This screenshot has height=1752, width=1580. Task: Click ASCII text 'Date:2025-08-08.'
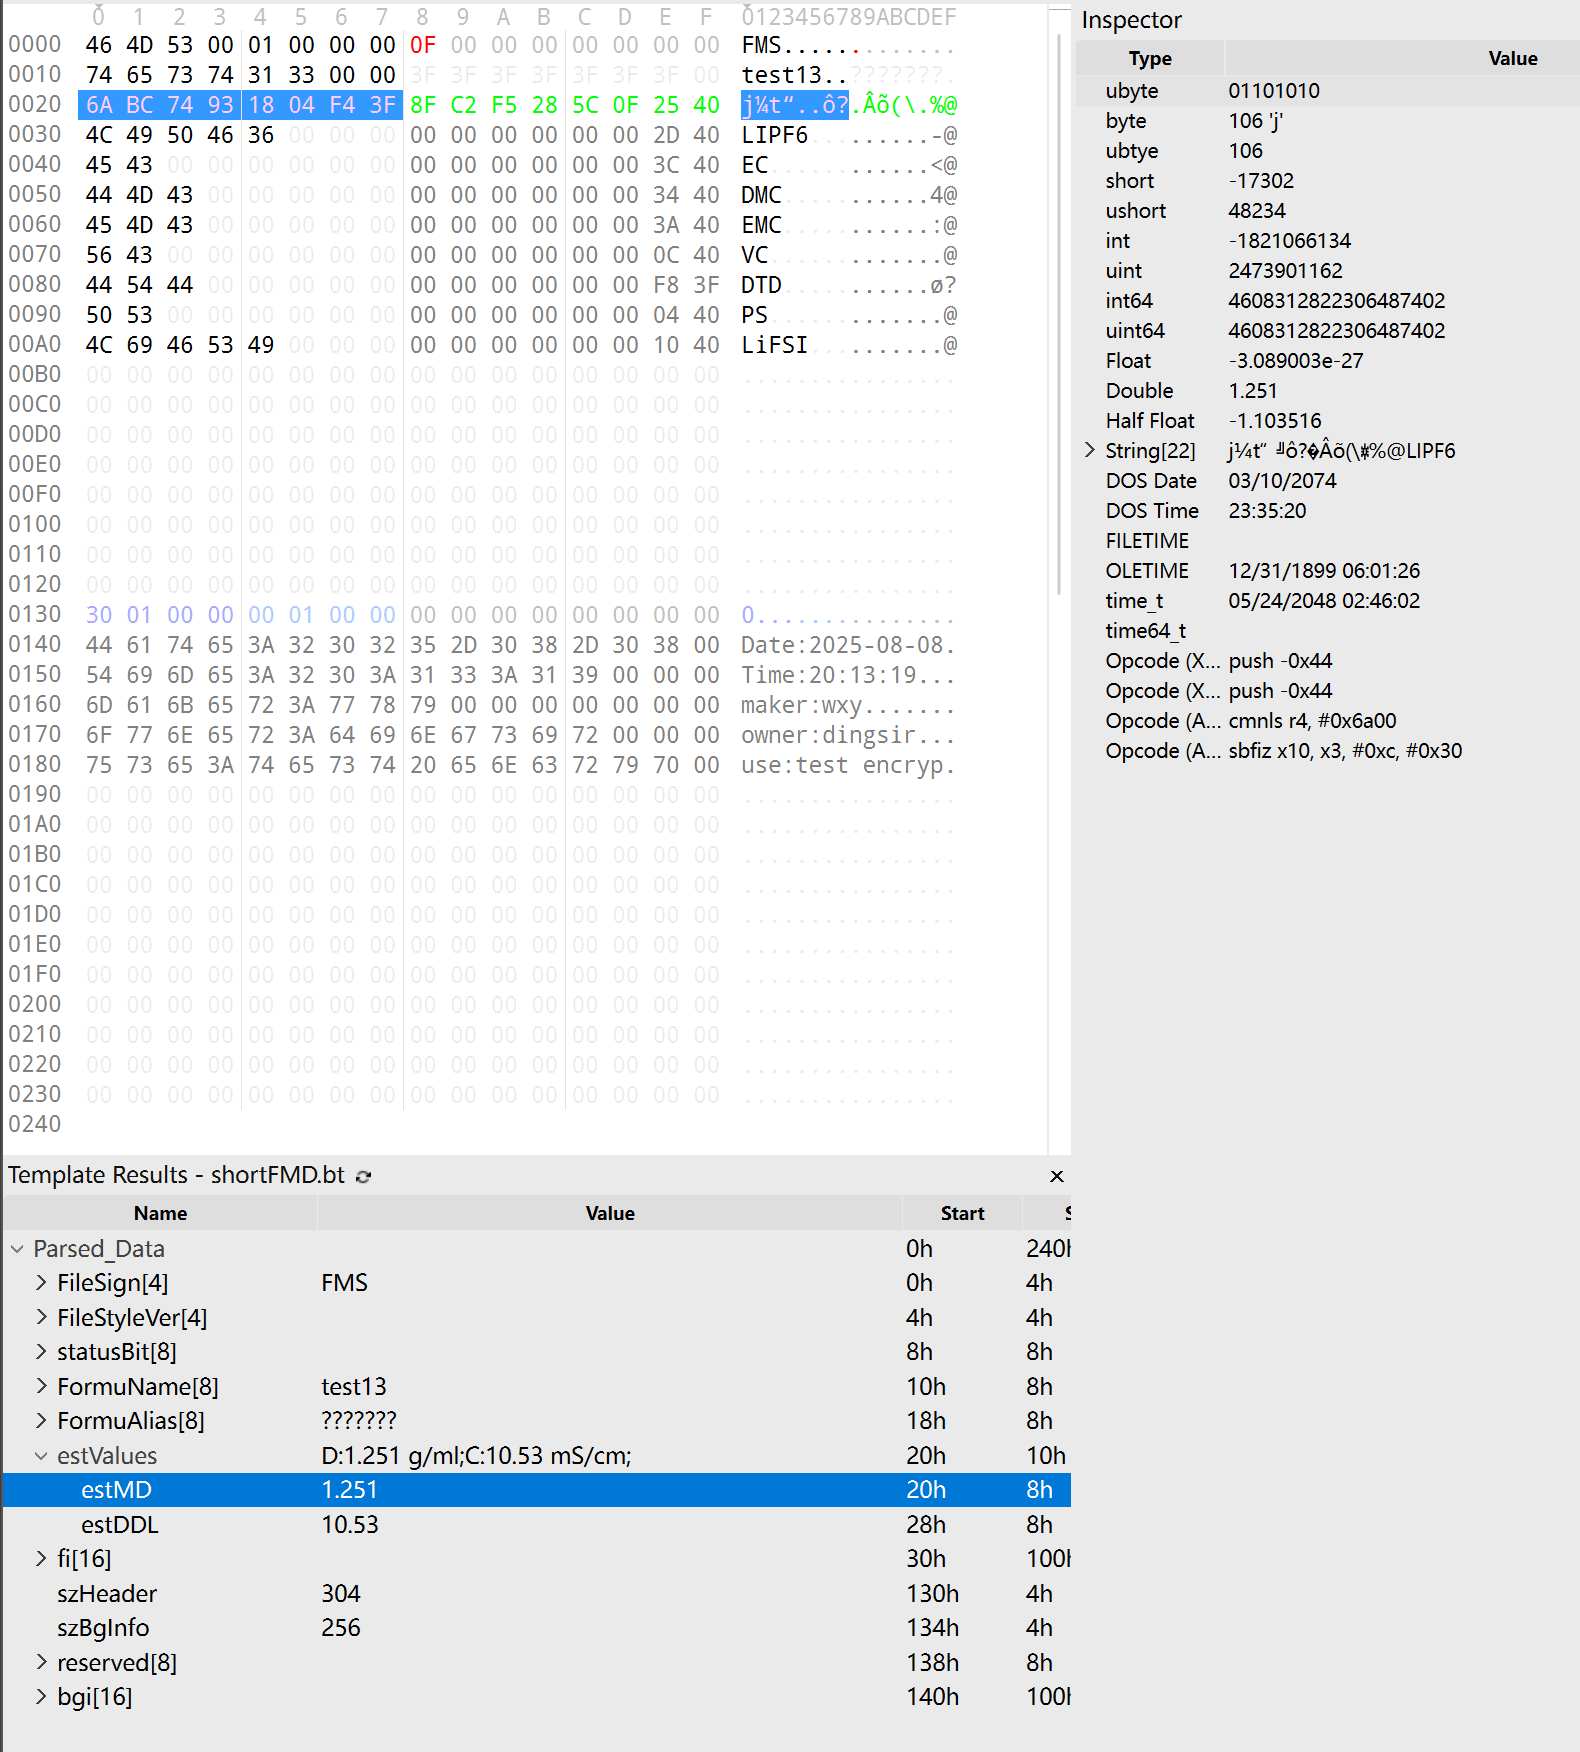pos(848,645)
